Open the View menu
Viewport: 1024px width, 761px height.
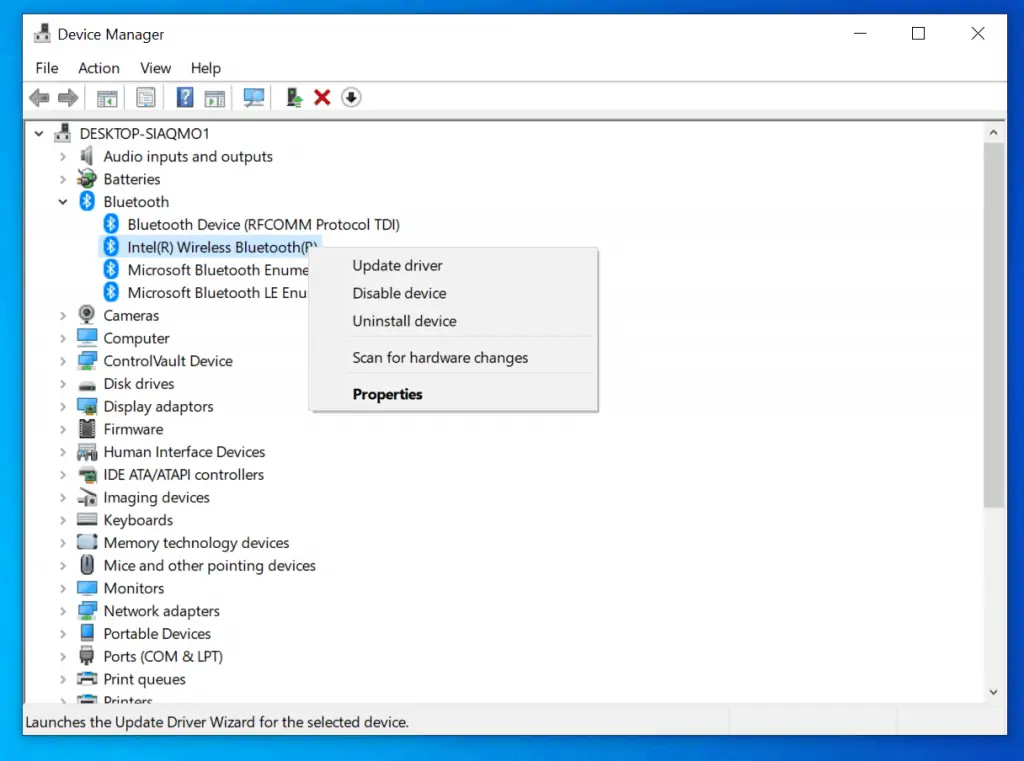155,68
